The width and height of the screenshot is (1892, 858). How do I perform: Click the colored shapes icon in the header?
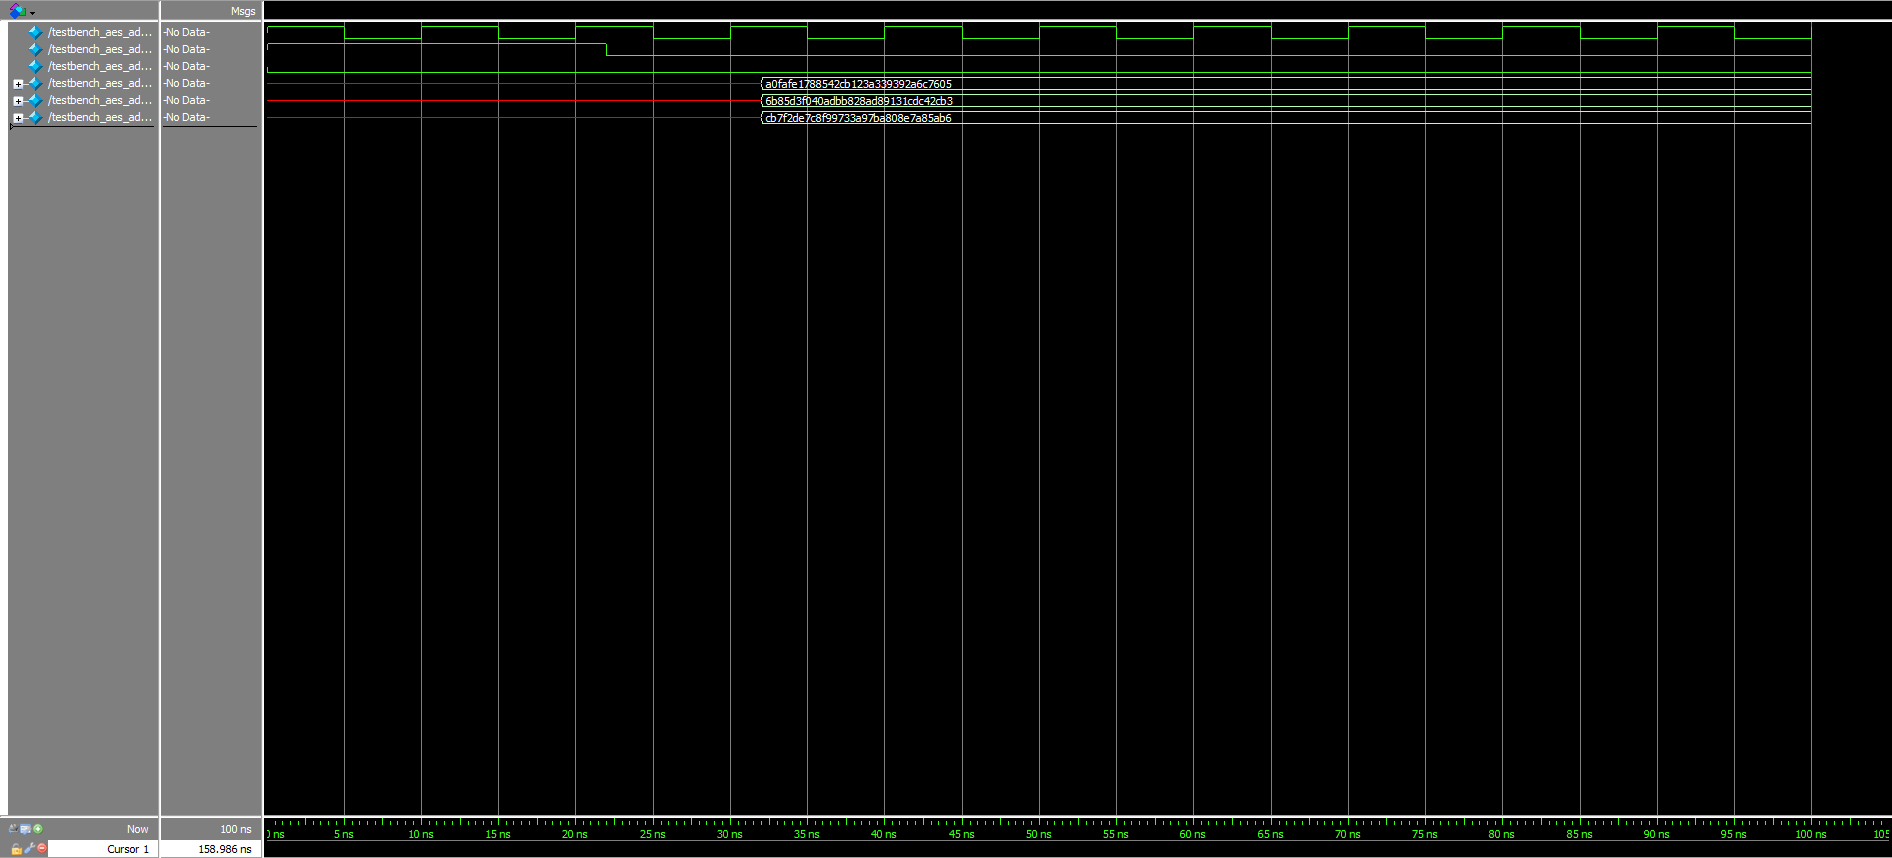(17, 11)
